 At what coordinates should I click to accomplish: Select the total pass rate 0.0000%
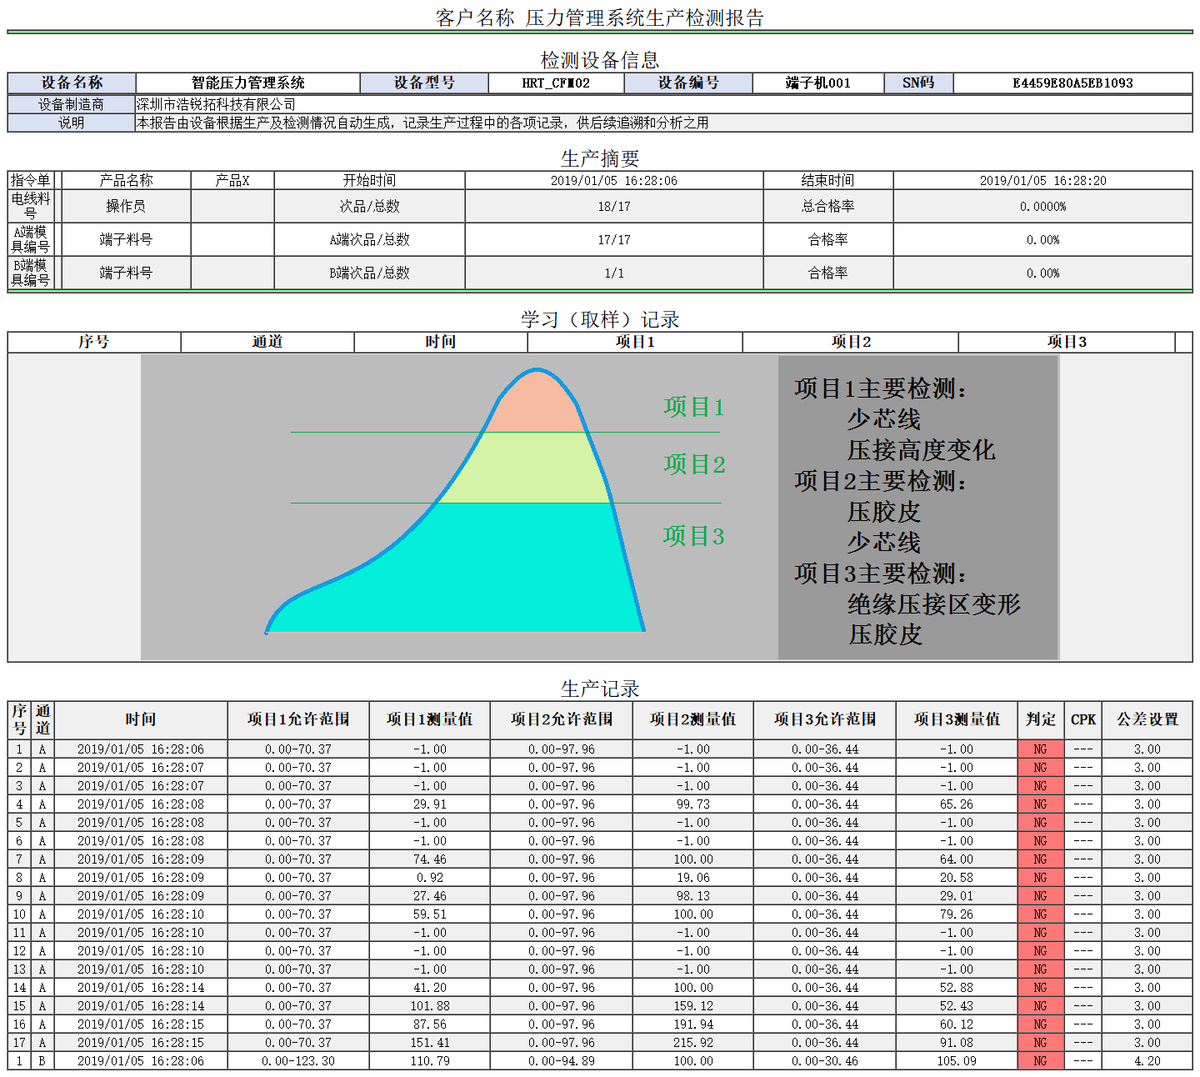click(1043, 206)
